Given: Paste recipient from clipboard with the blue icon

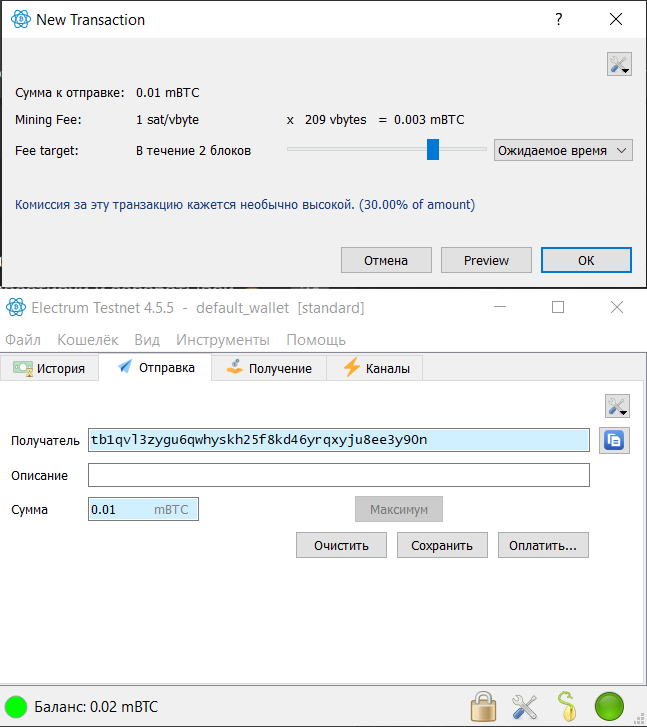Looking at the screenshot, I should click(614, 440).
